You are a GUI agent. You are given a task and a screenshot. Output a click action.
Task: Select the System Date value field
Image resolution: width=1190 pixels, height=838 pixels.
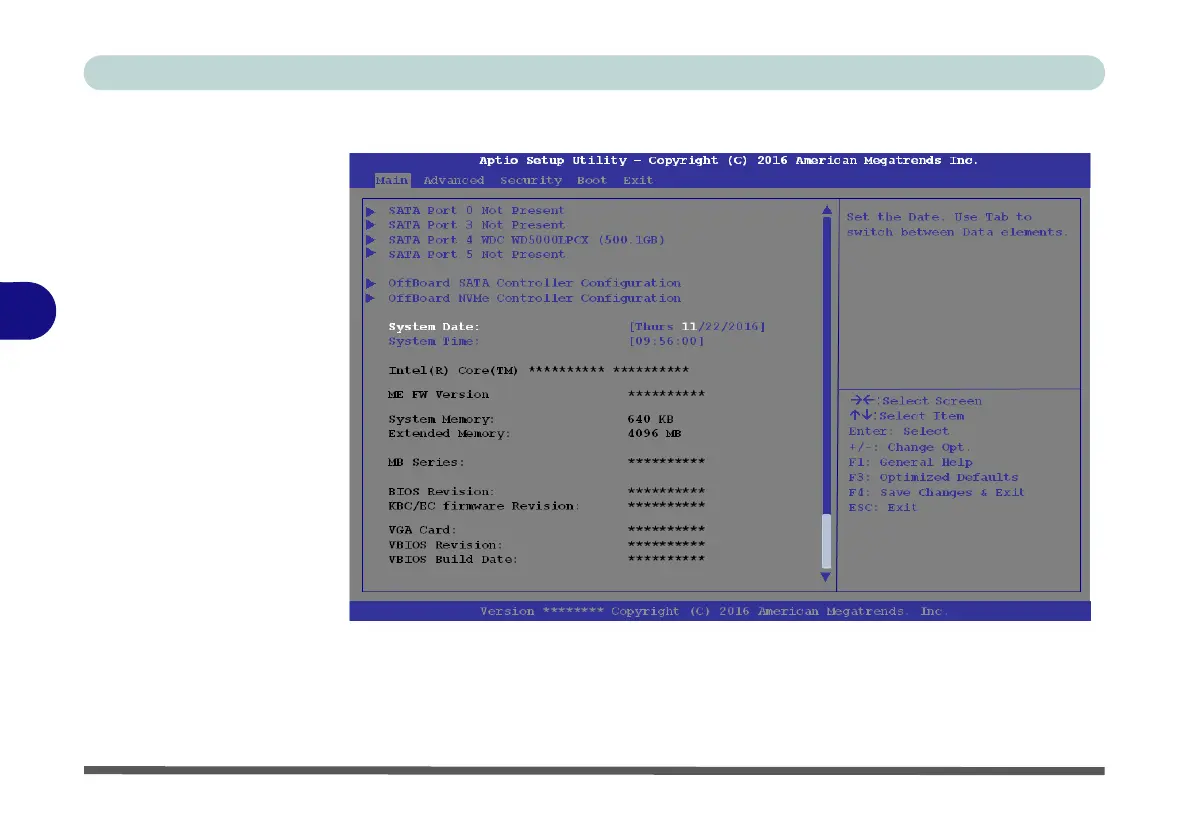(696, 327)
